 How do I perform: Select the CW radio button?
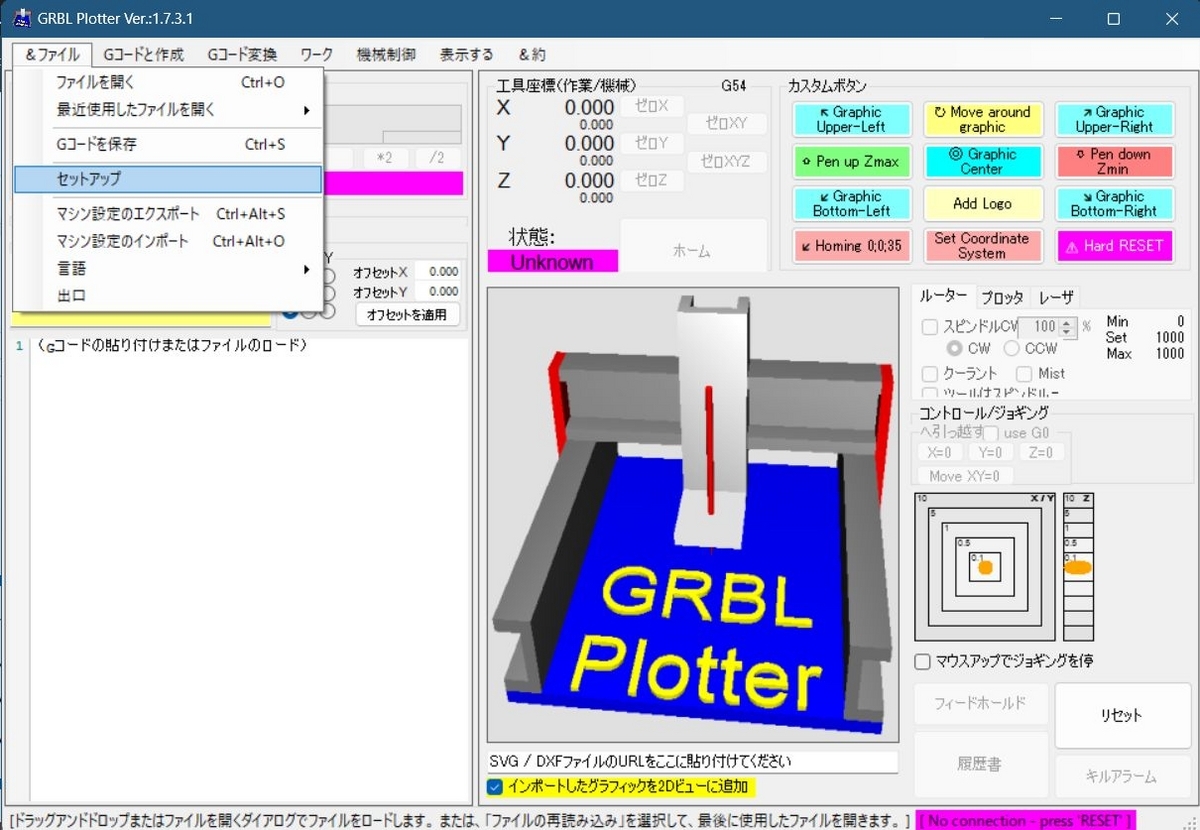click(954, 349)
